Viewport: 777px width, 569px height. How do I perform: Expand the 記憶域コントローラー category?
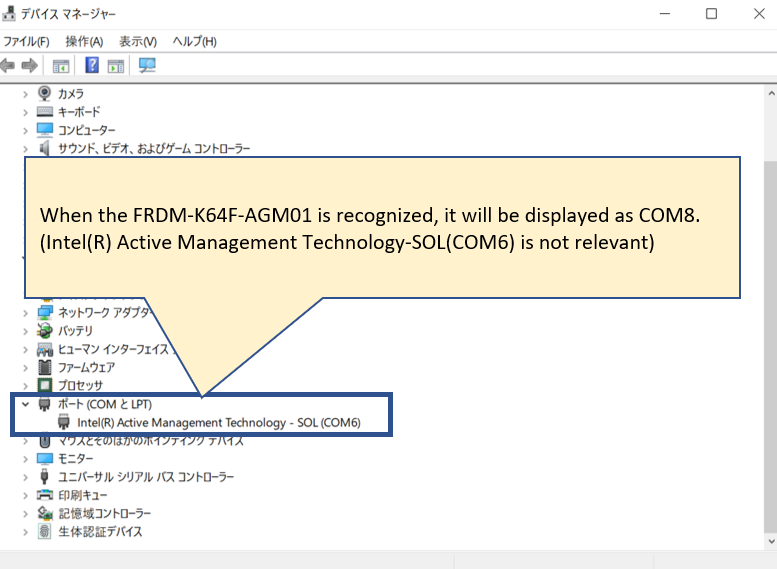25,514
